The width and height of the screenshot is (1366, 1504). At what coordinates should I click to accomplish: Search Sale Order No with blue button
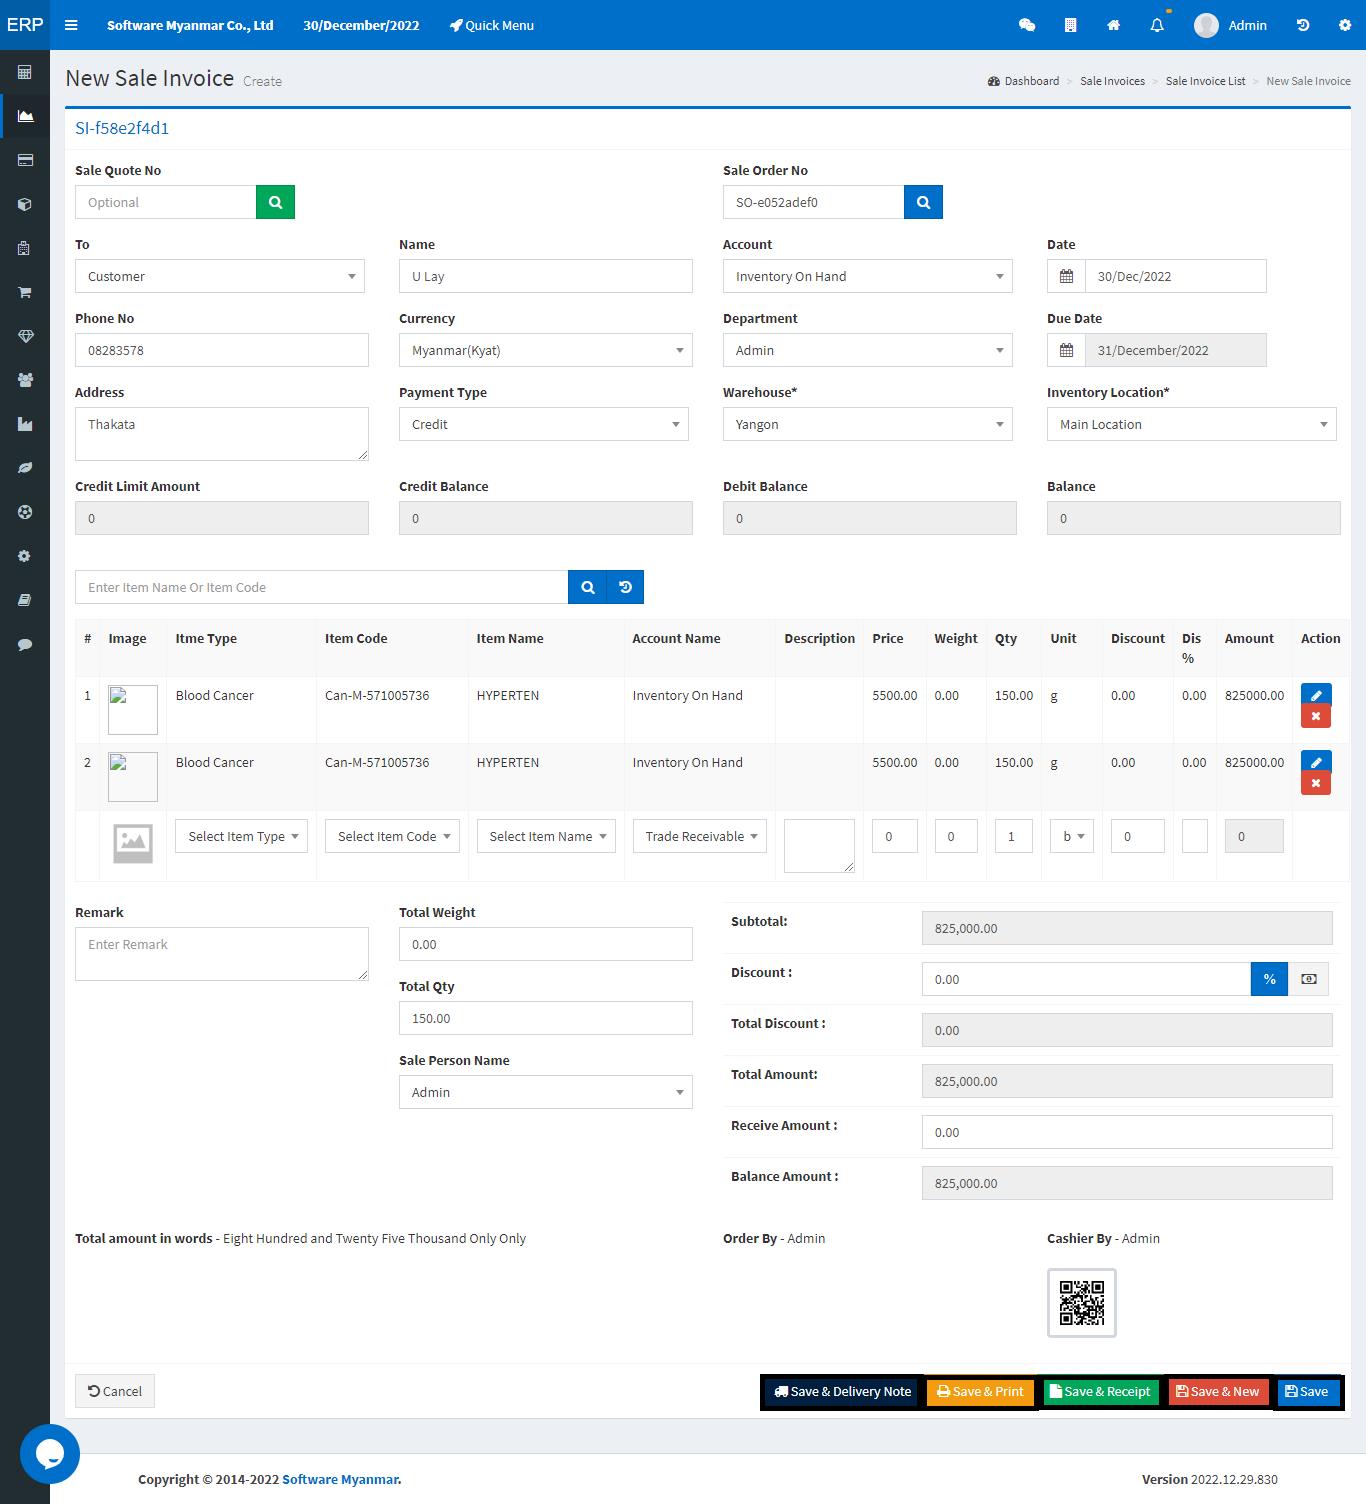click(923, 202)
